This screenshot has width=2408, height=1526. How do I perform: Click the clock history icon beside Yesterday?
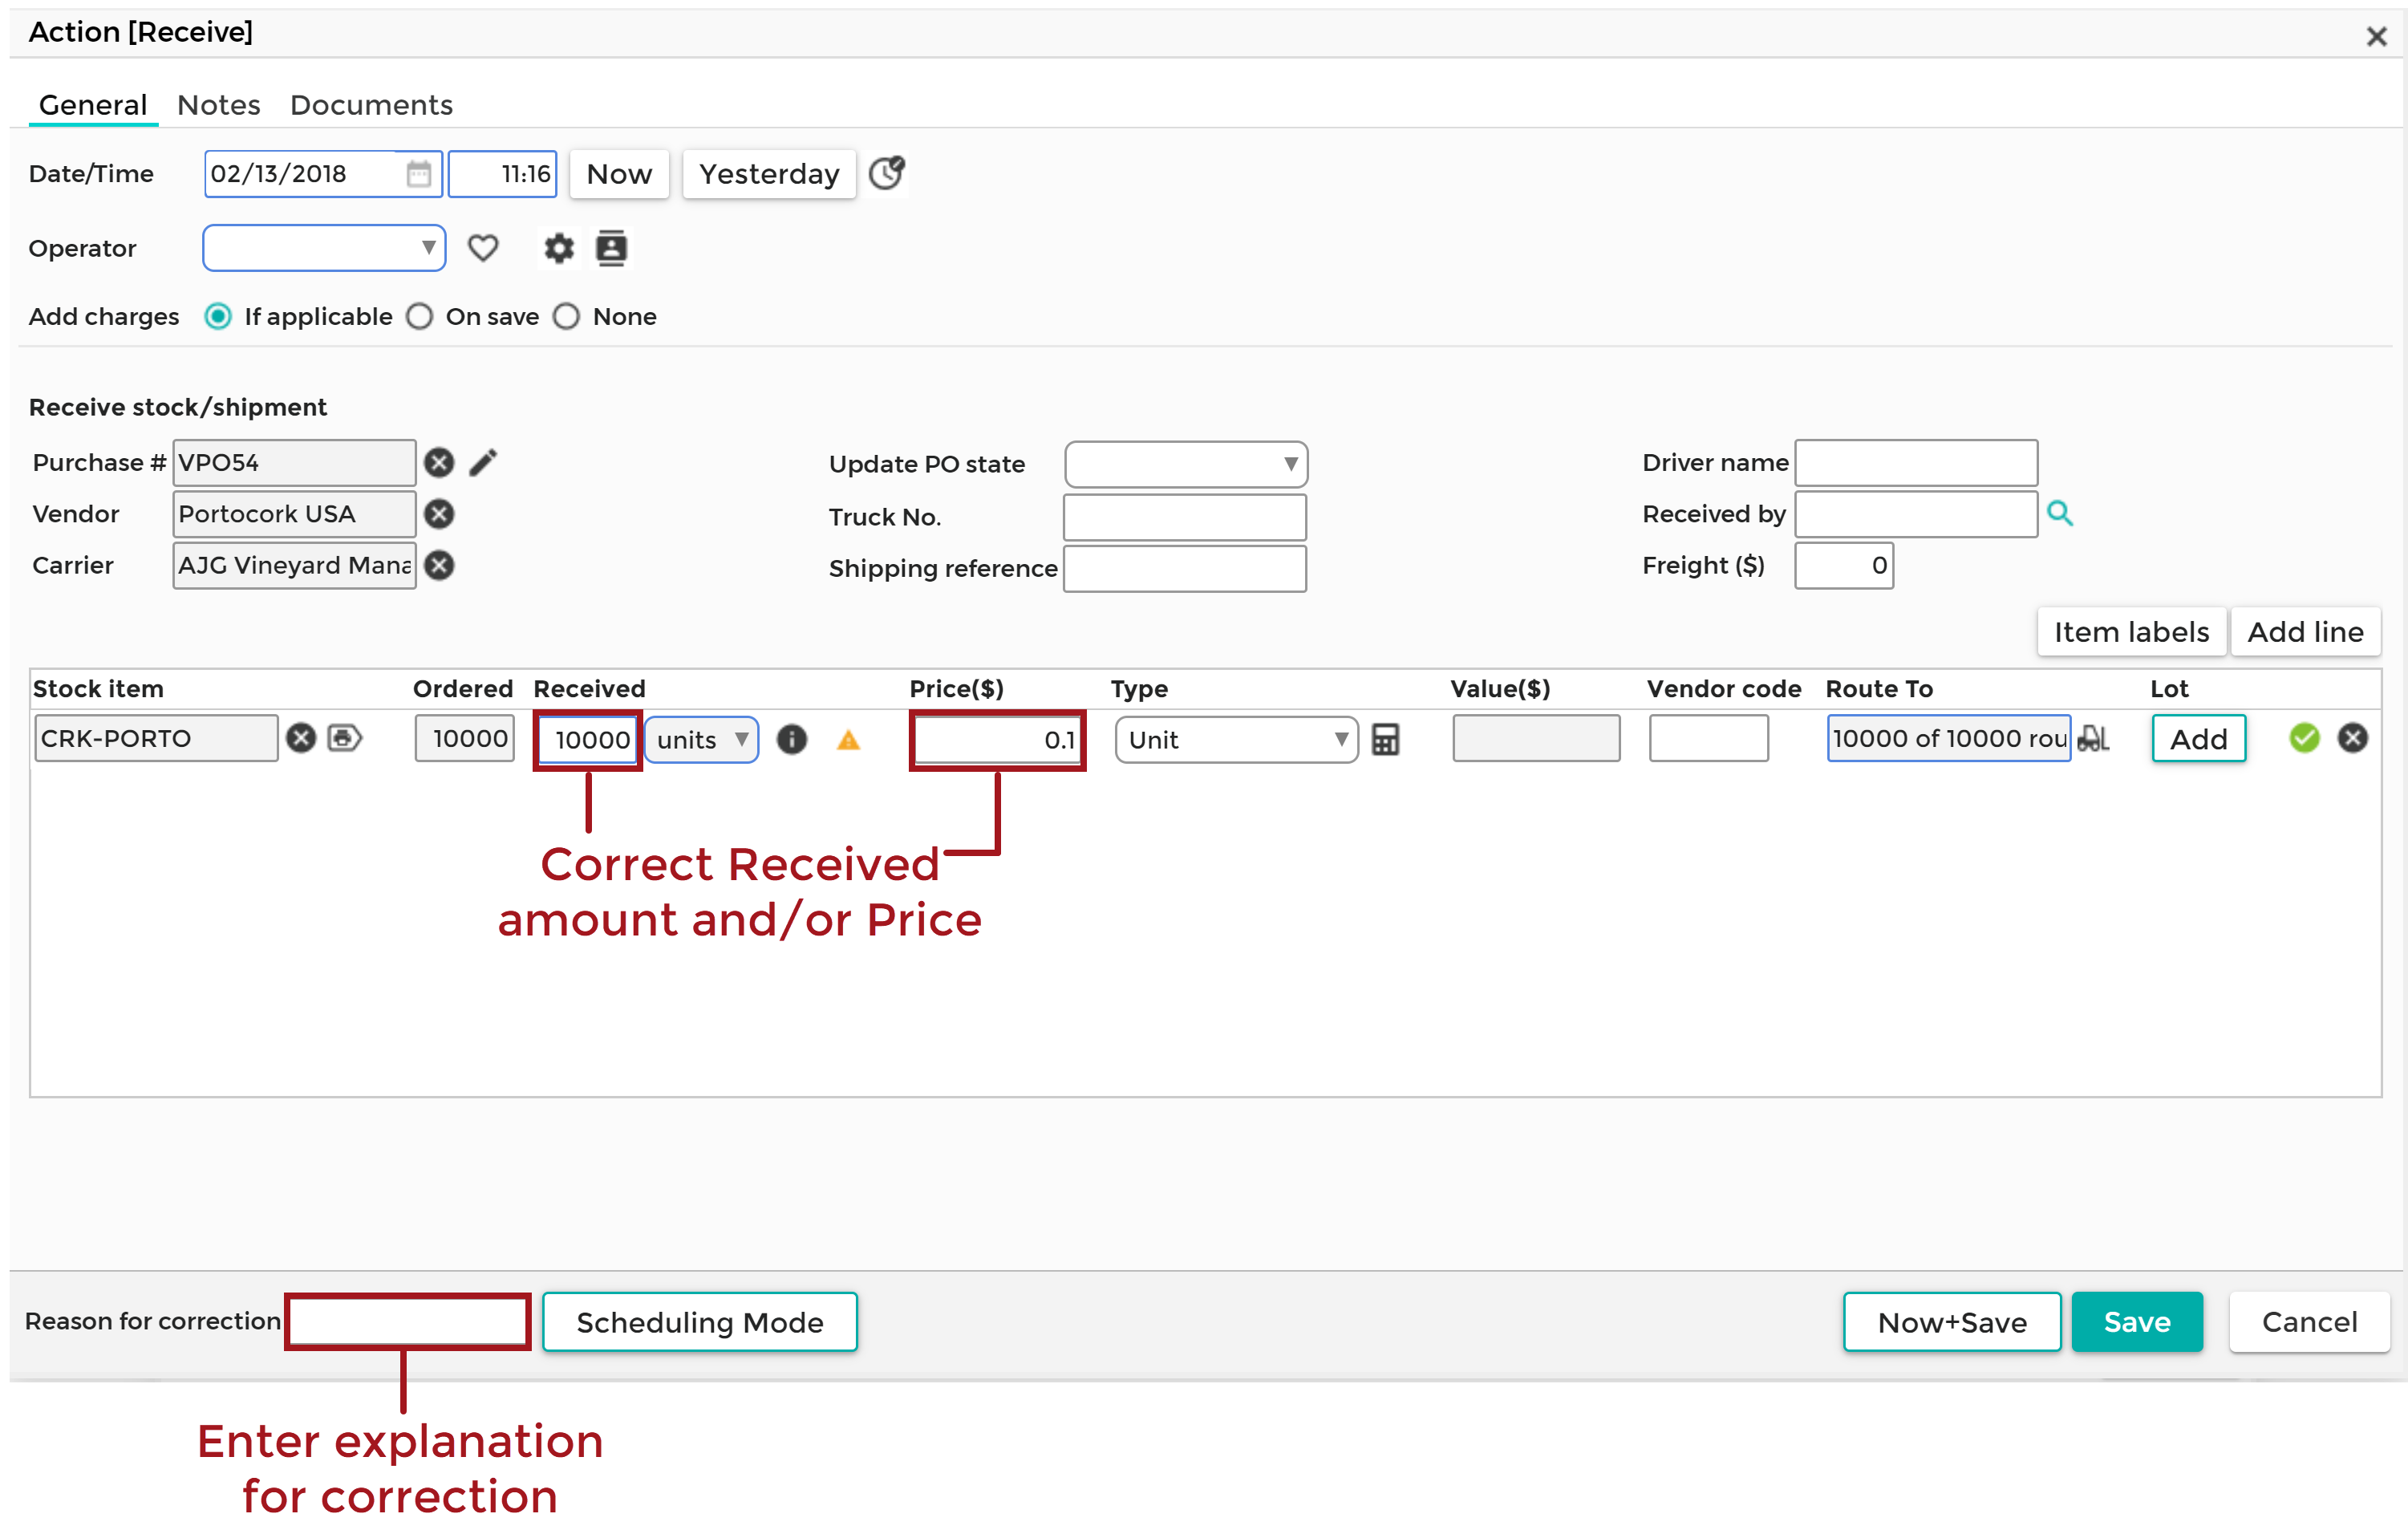(x=886, y=173)
